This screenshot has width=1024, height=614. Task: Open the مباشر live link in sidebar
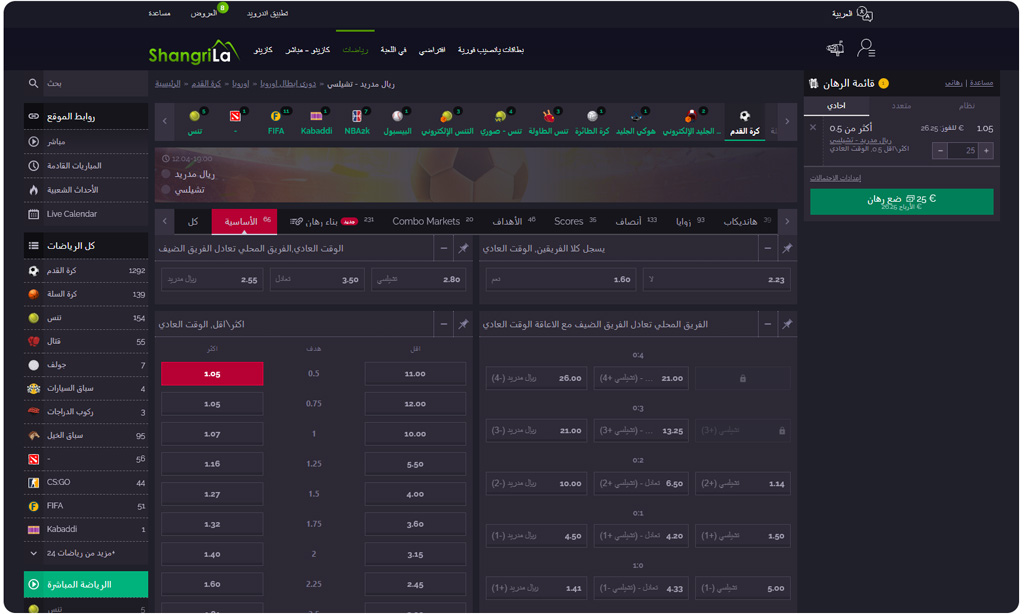[86, 142]
